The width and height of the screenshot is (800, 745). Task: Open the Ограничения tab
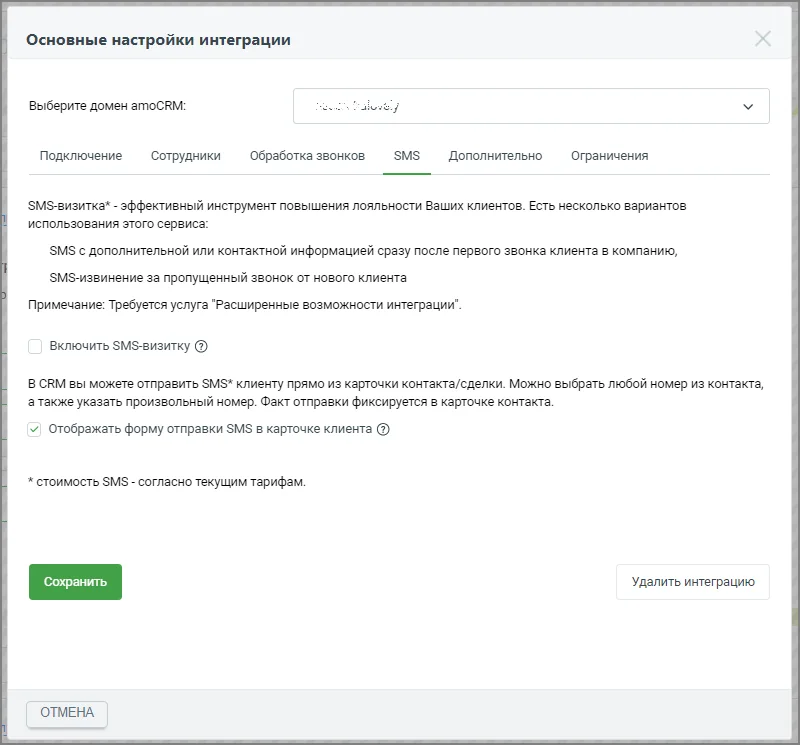[610, 156]
